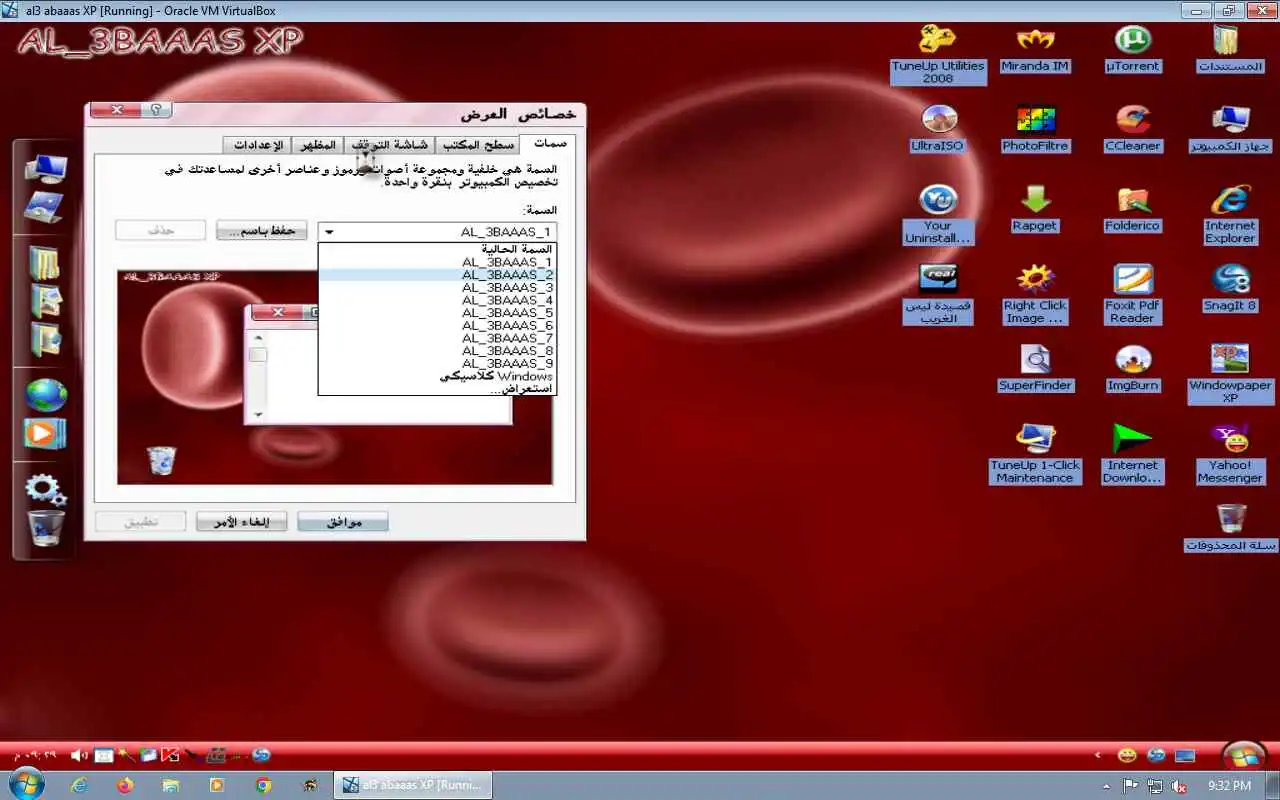Viewport: 1280px width, 800px height.
Task: Open CCleaner desktop shortcut
Action: coord(1133,128)
